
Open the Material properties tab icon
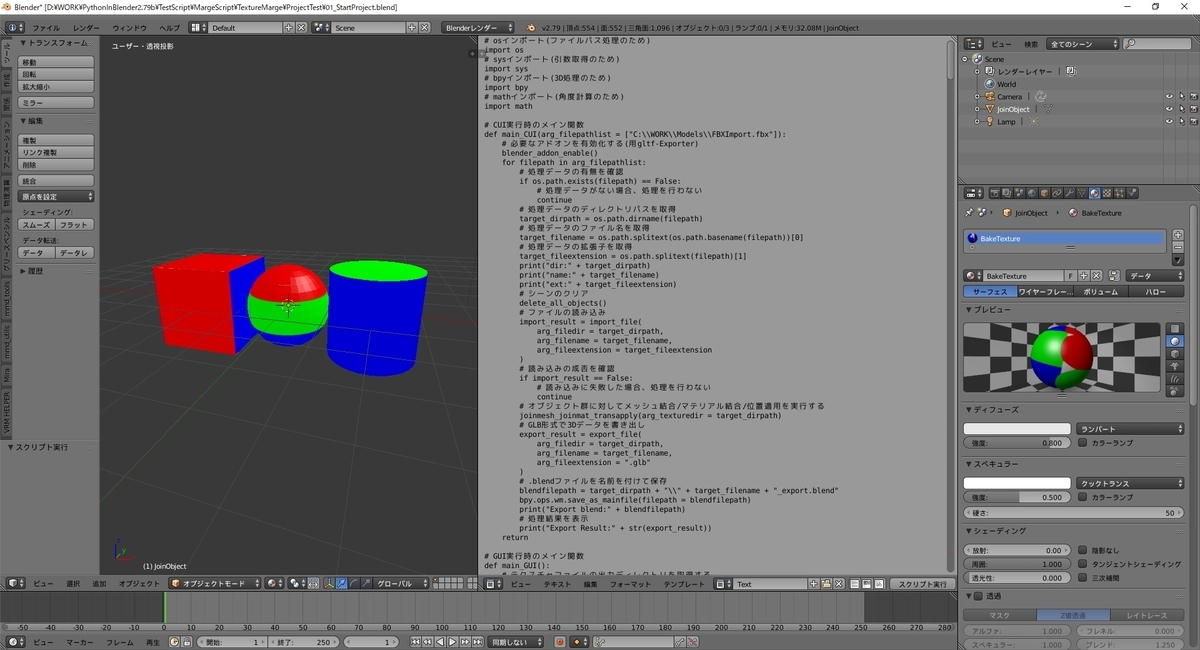click(1094, 193)
